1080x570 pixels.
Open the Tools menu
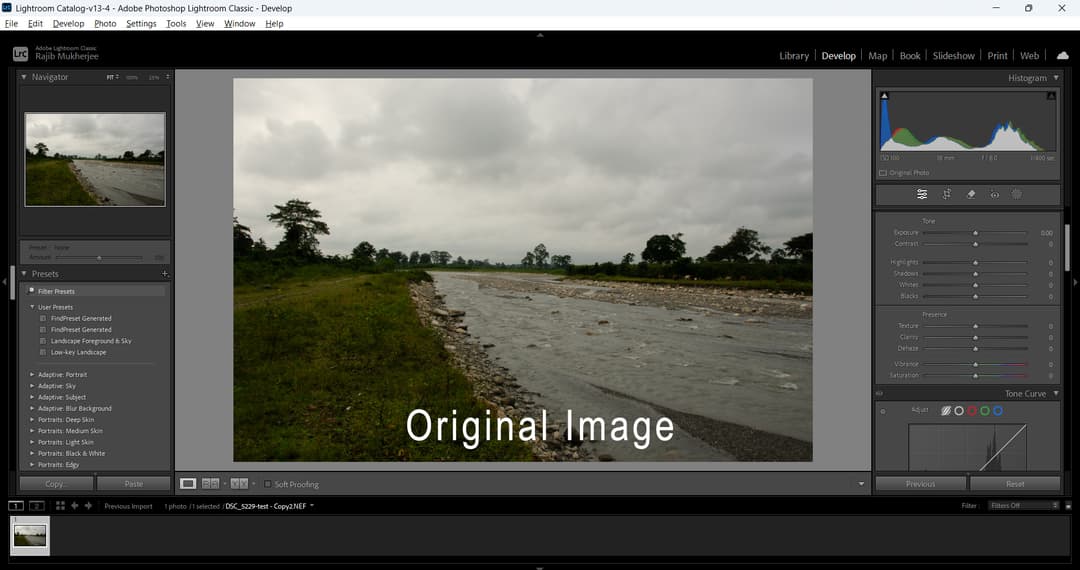176,23
